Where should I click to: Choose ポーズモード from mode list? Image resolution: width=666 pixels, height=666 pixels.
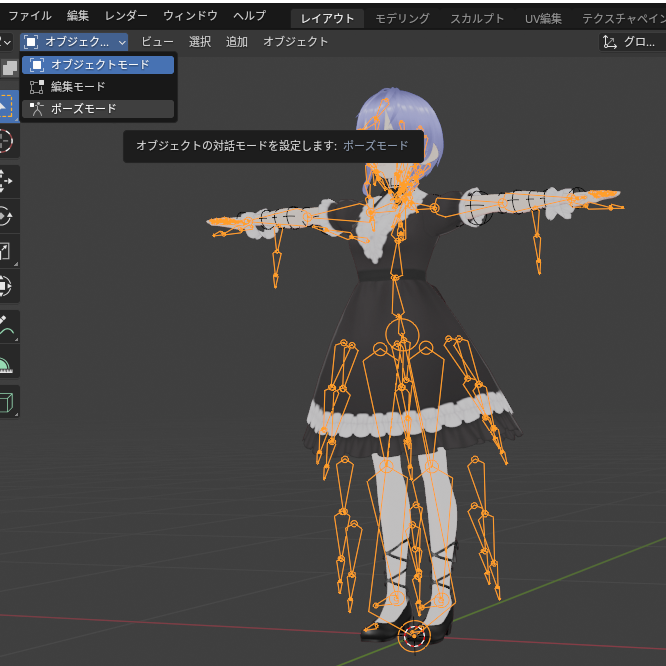click(x=98, y=109)
